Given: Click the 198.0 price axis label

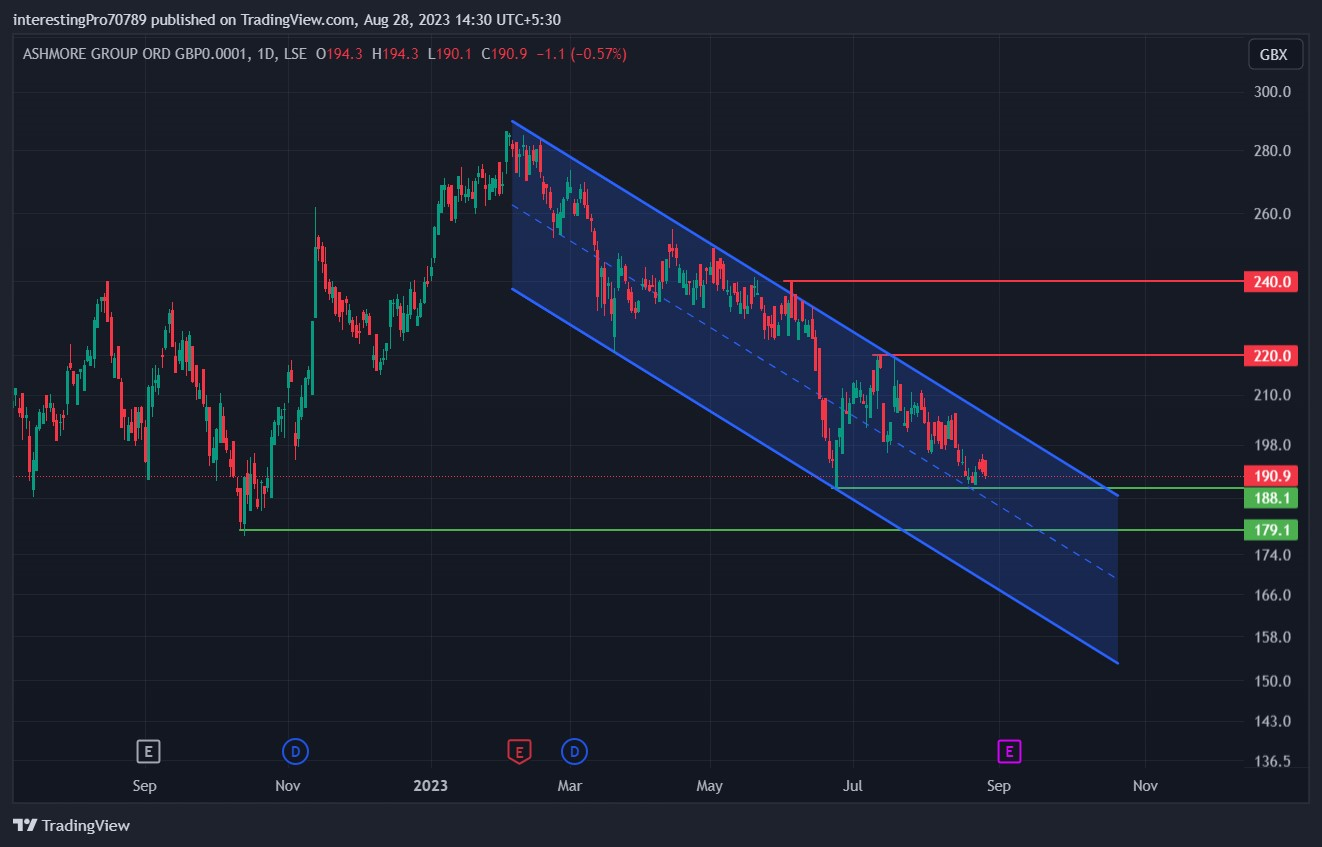Looking at the screenshot, I should [x=1273, y=445].
